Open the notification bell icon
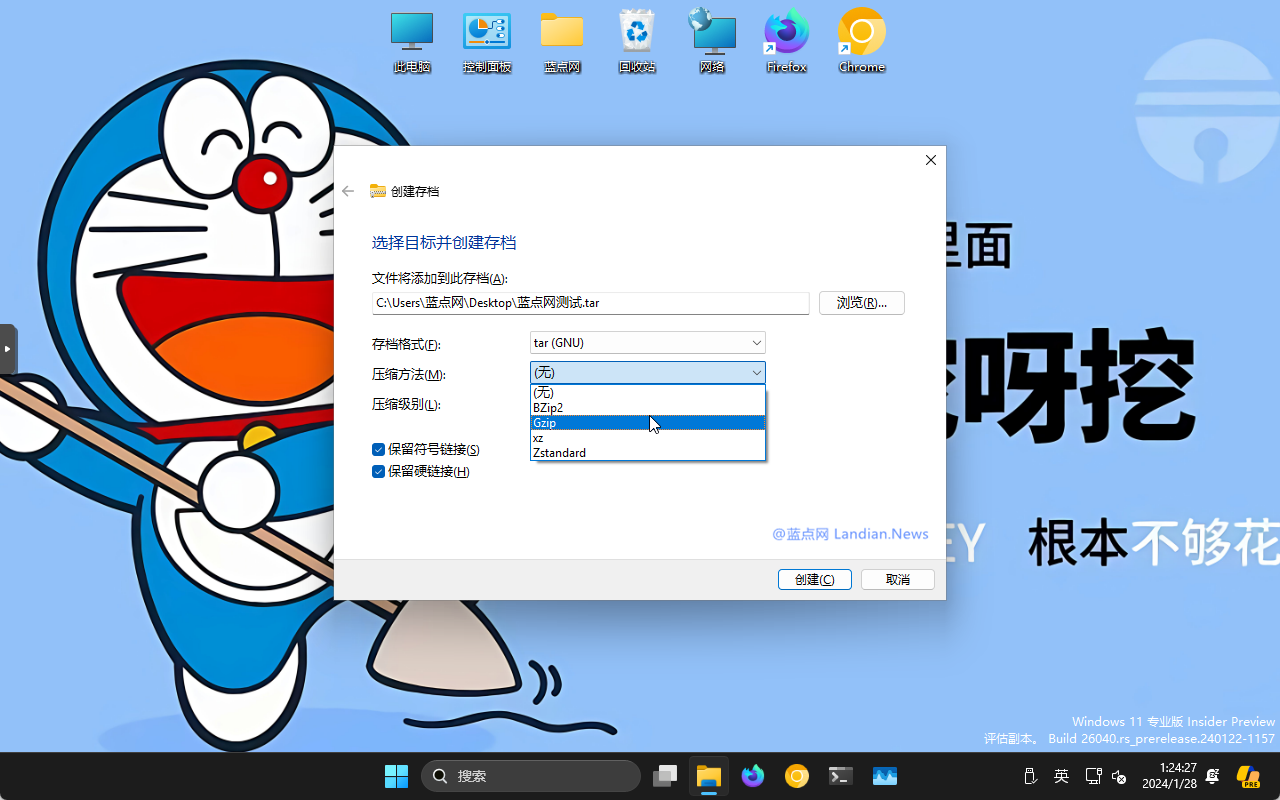The height and width of the screenshot is (800, 1280). click(1213, 776)
